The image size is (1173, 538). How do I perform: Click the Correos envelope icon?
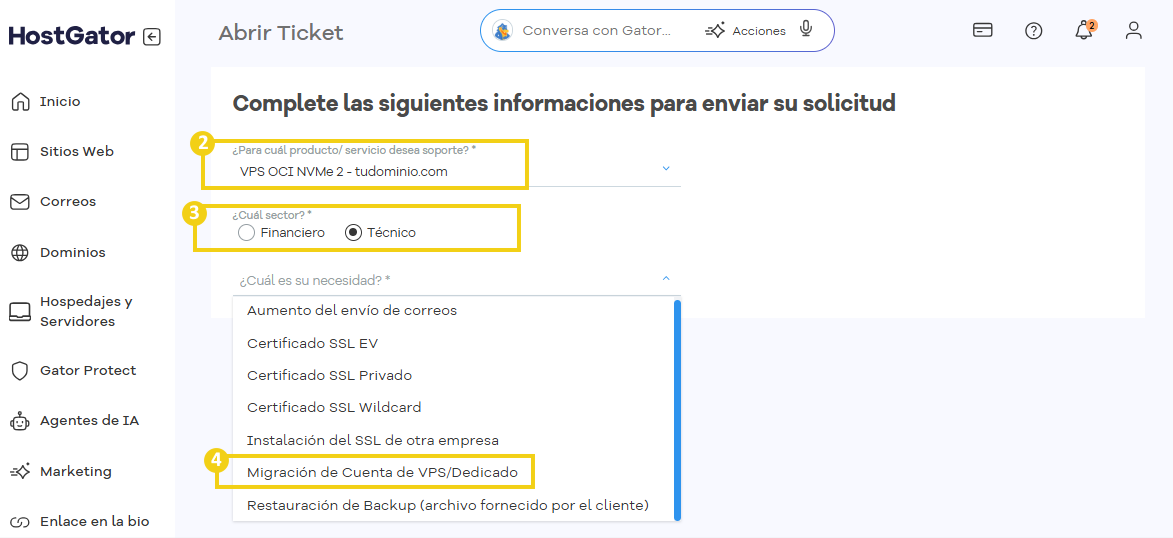20,202
